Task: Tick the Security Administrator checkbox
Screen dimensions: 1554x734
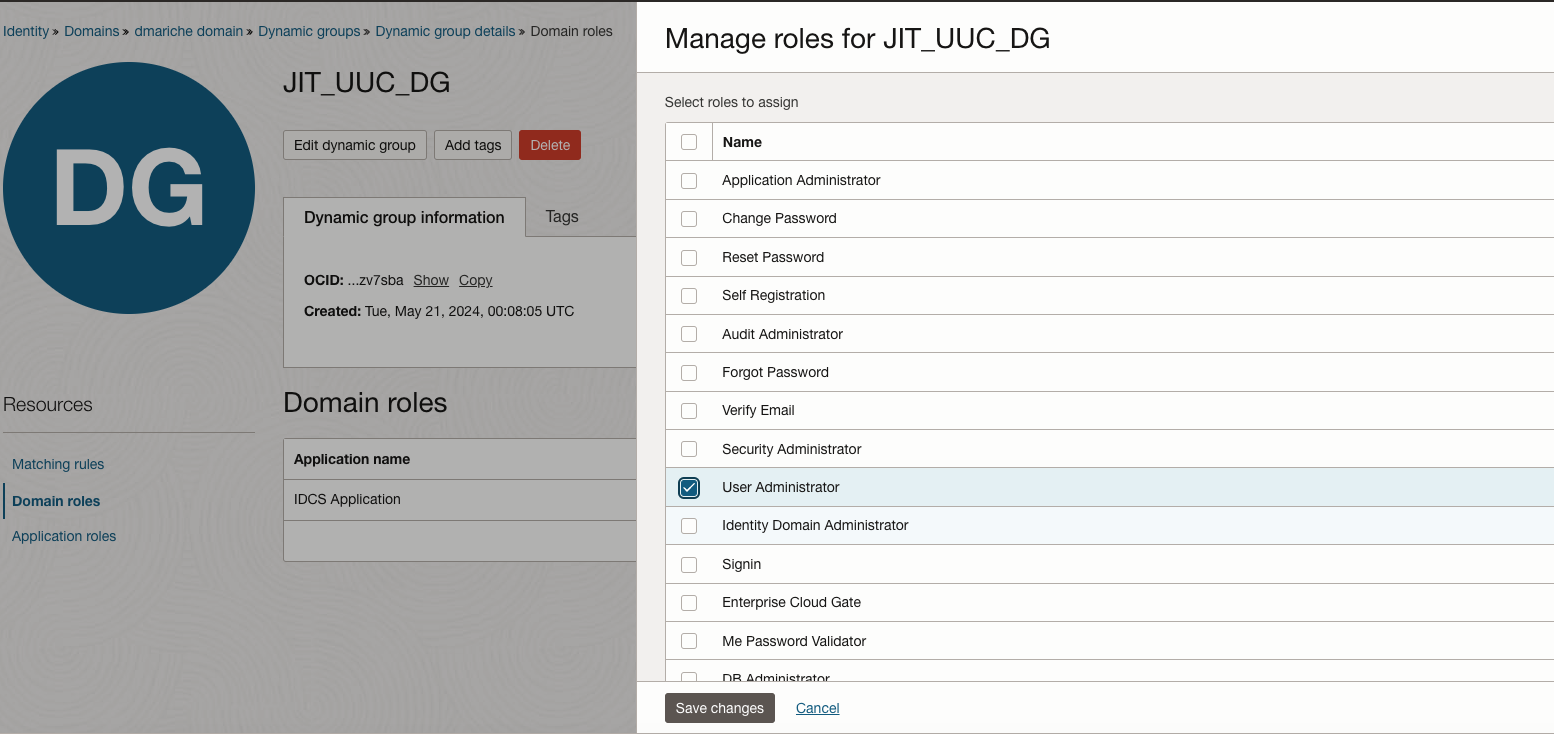Action: [689, 449]
